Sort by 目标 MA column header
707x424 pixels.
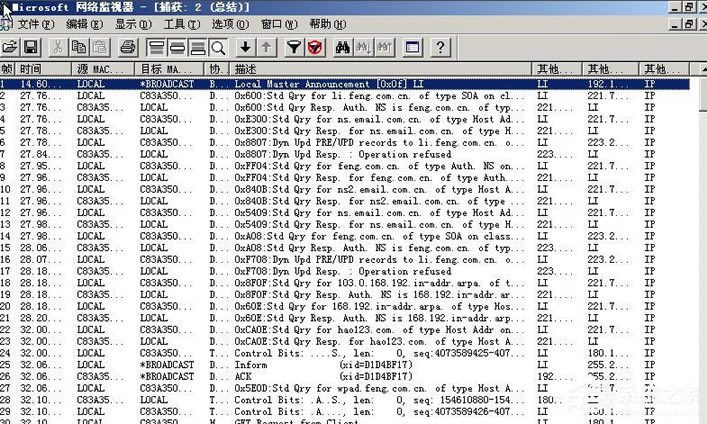click(170, 69)
